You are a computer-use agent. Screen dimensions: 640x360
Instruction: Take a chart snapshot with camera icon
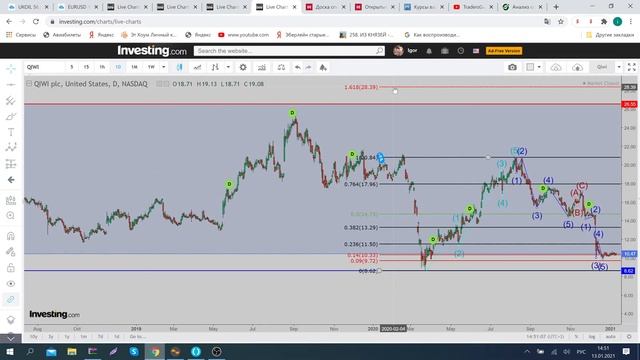[x=513, y=67]
